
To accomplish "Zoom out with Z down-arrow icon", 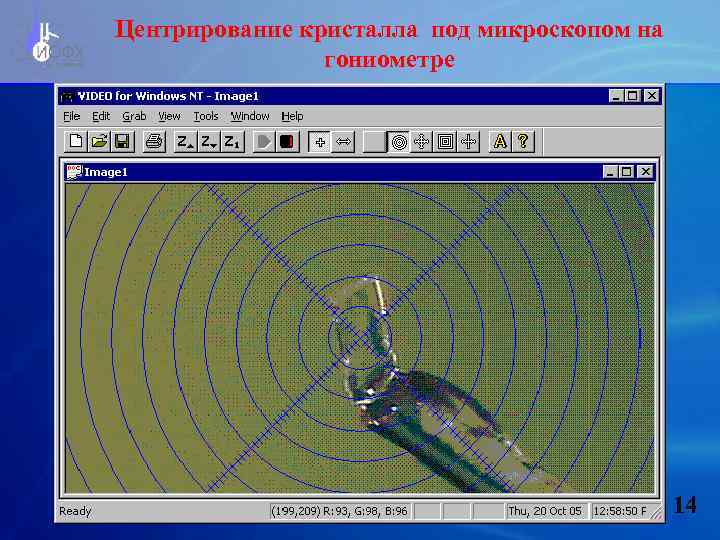I will pos(208,141).
